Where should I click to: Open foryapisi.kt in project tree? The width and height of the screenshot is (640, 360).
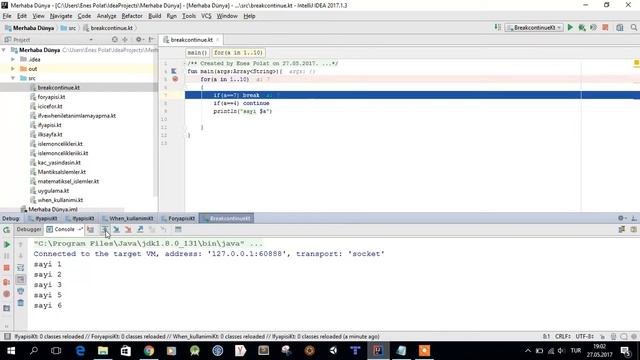click(x=51, y=97)
